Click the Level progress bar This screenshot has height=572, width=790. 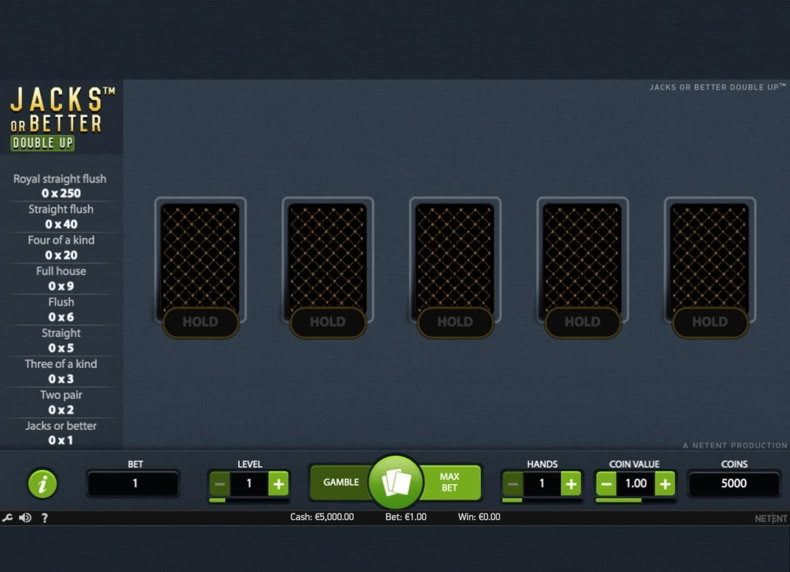[x=249, y=500]
